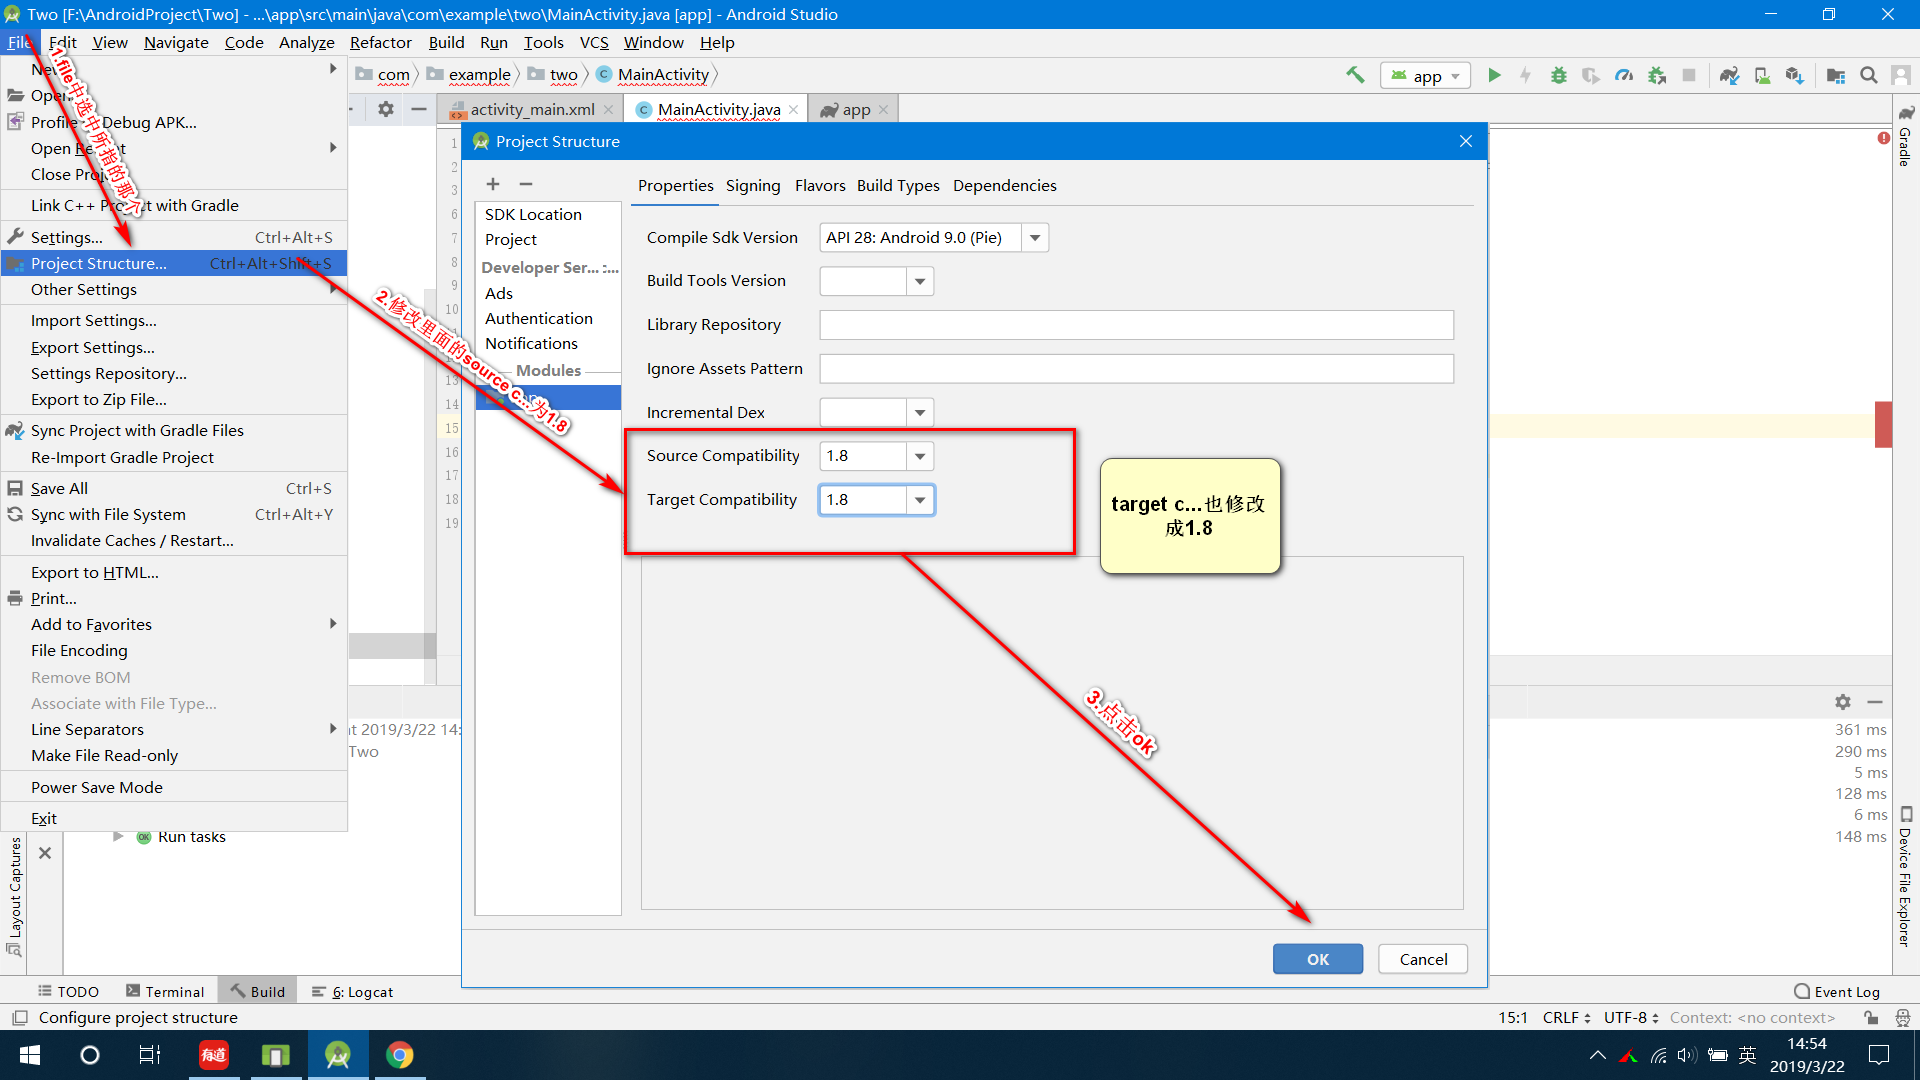Sync project with Gradle files elephant icon
Screen dimensions: 1920x1080
[1729, 75]
